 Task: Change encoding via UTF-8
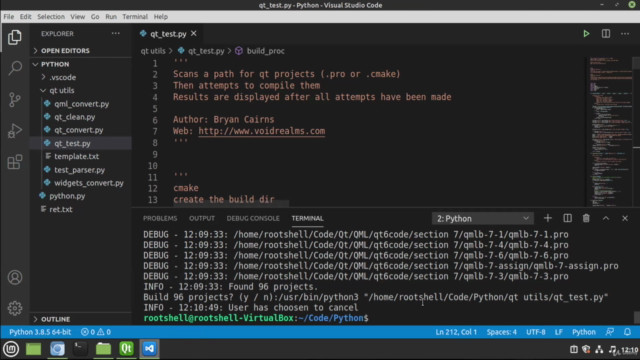pos(536,332)
